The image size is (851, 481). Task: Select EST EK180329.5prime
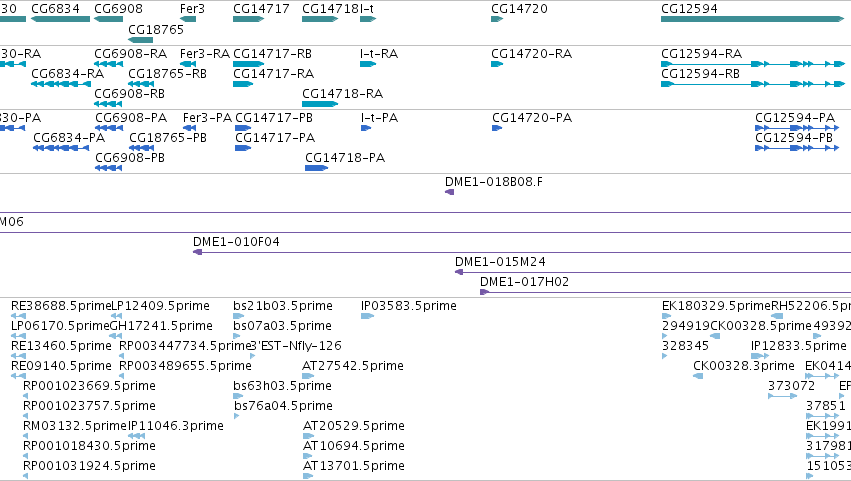coord(716,306)
